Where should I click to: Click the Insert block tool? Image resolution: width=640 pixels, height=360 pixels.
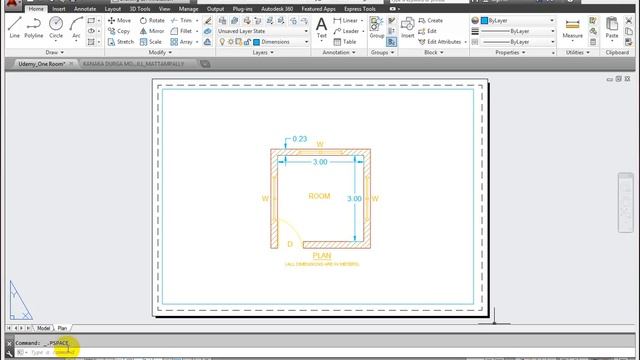click(x=407, y=28)
